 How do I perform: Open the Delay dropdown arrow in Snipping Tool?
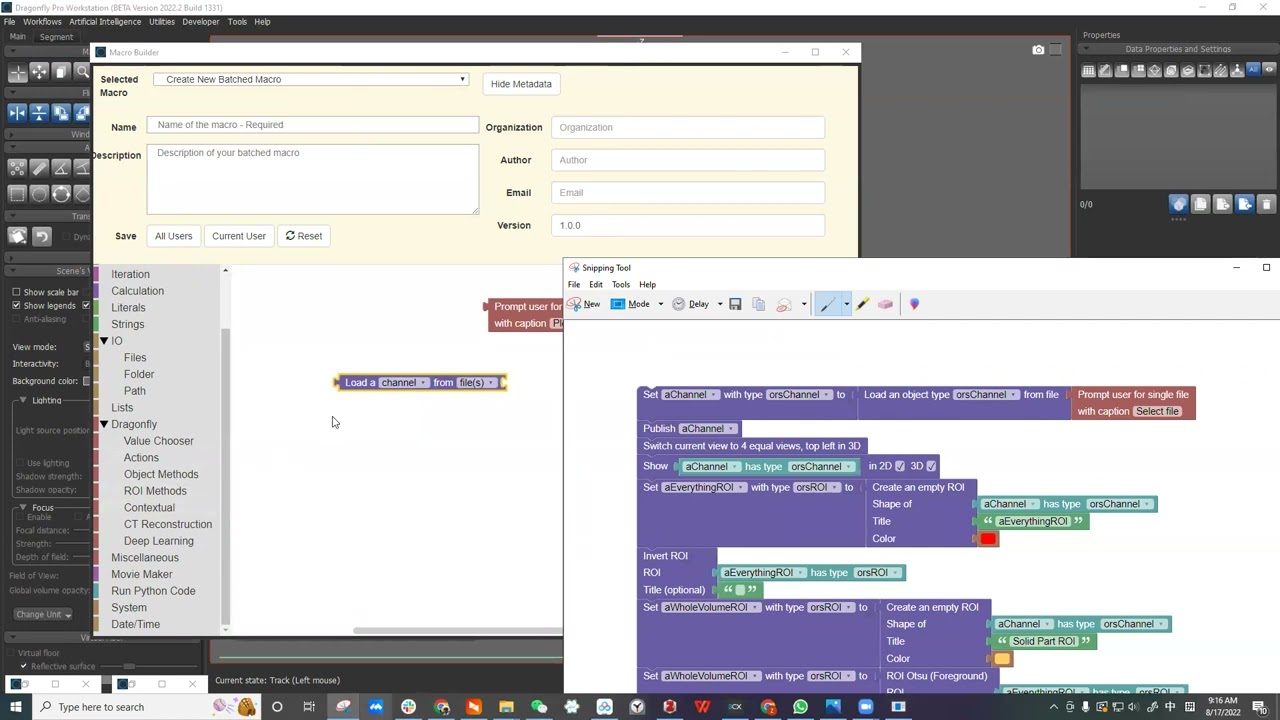[719, 304]
